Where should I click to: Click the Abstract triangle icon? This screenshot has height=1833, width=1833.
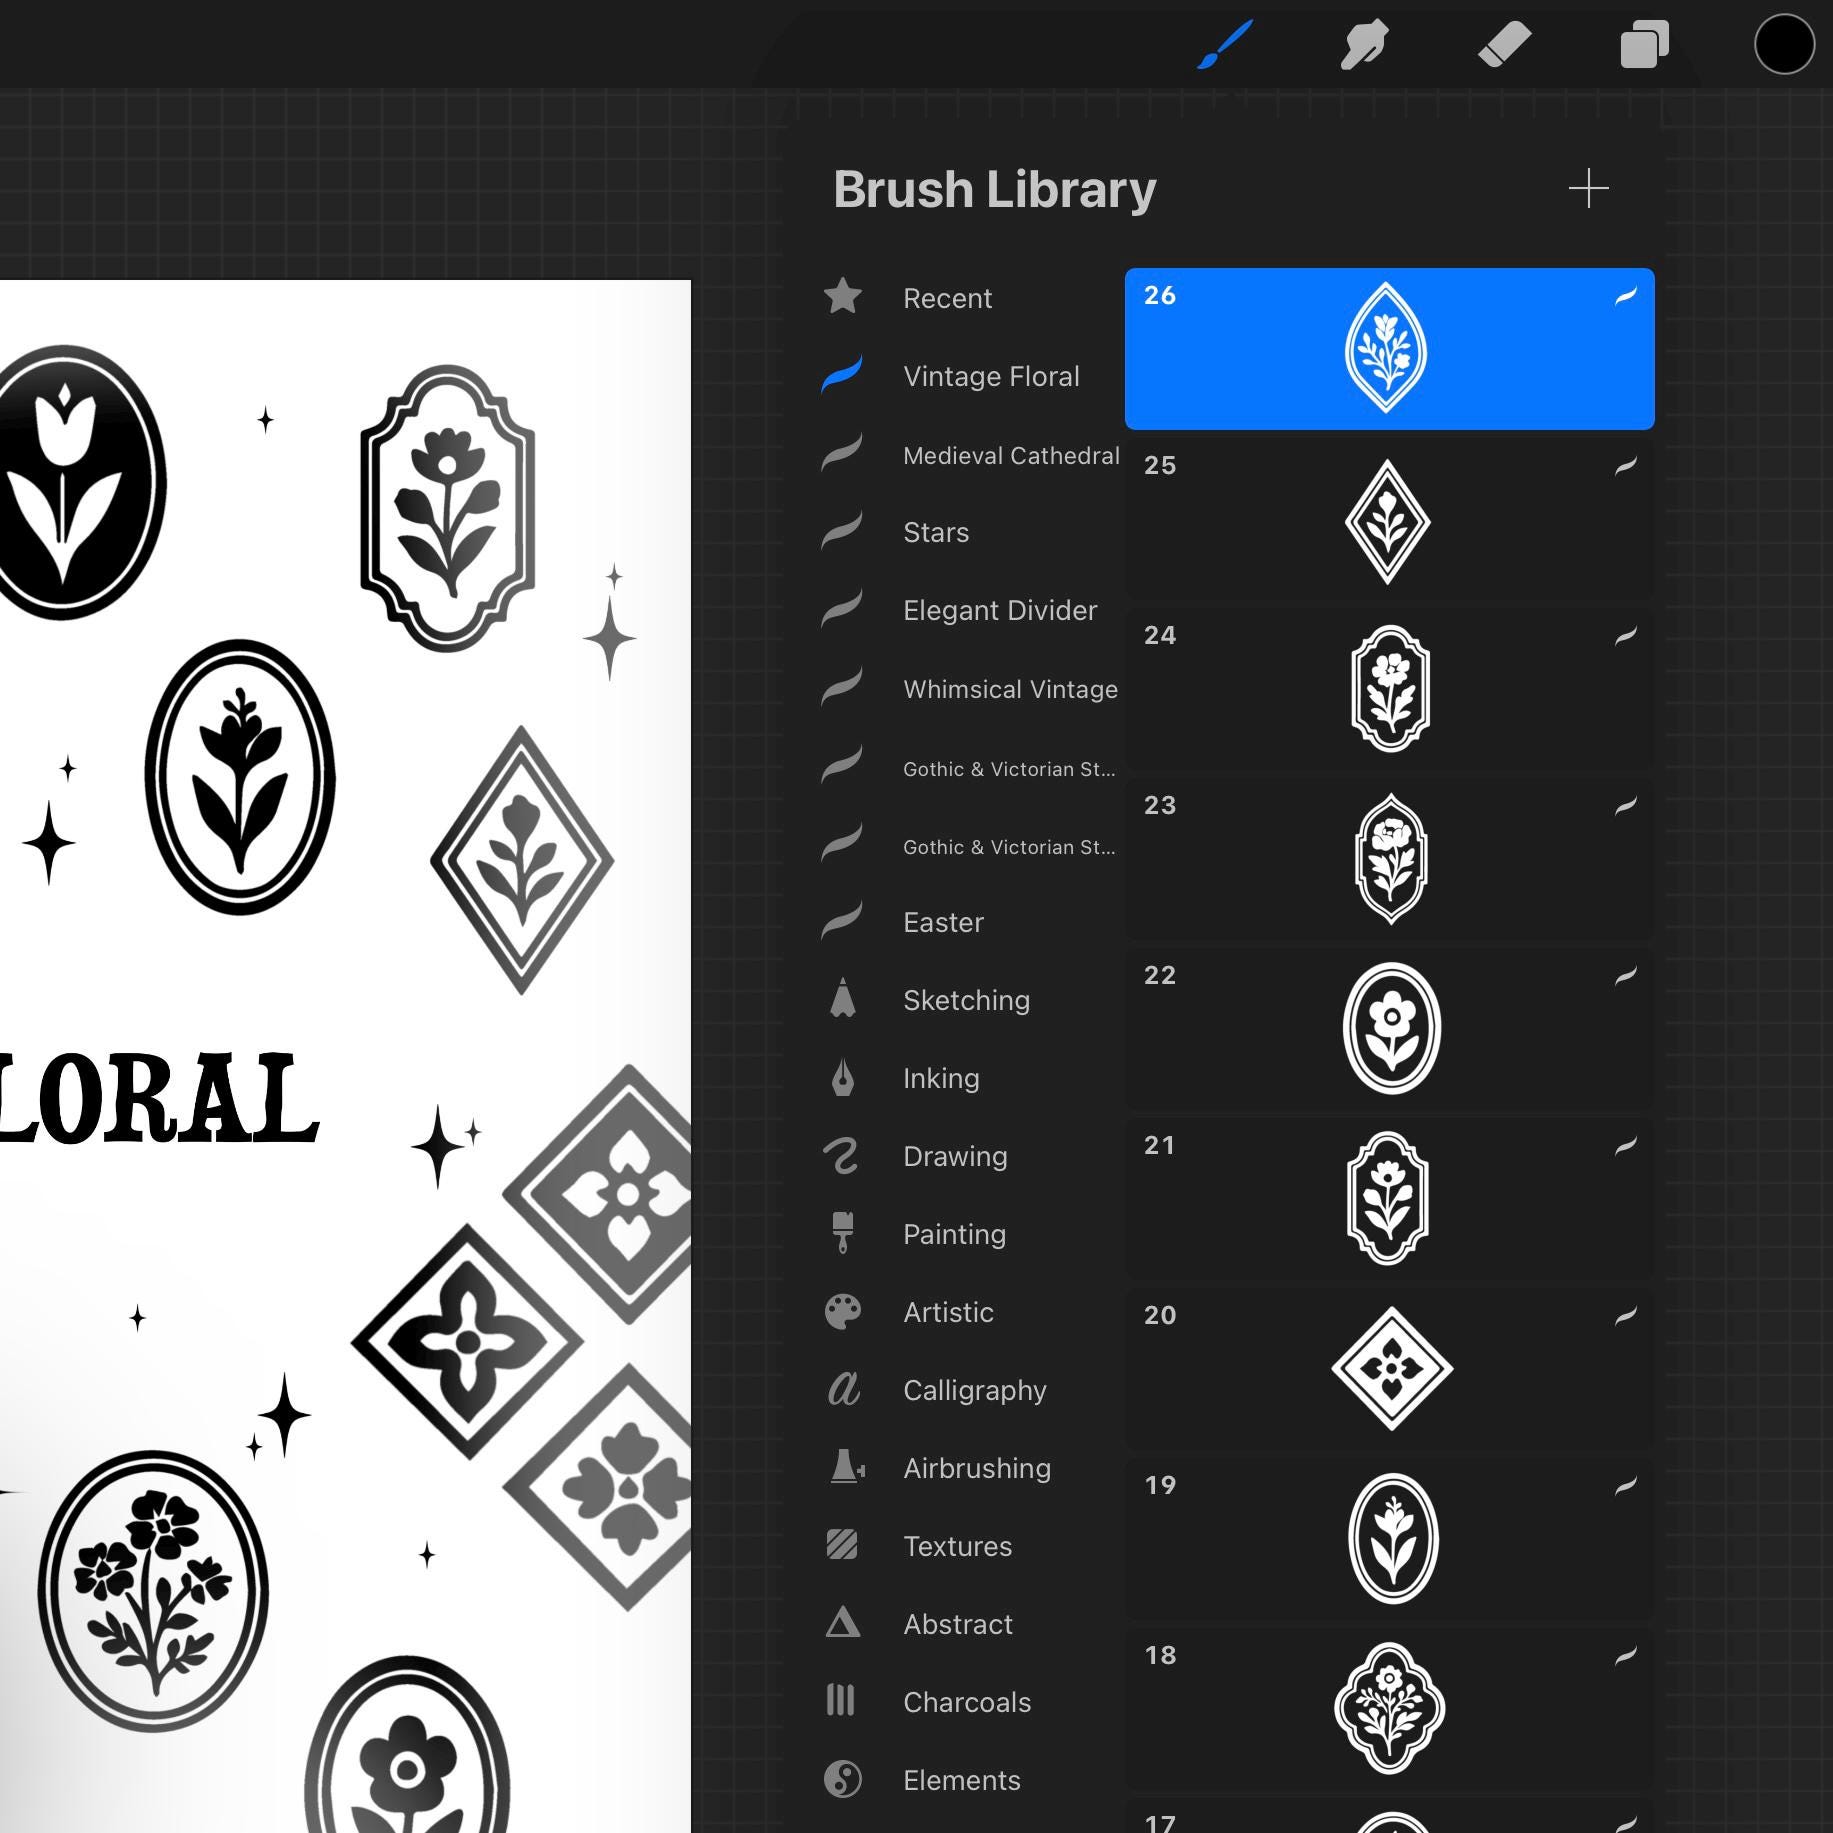click(842, 1622)
